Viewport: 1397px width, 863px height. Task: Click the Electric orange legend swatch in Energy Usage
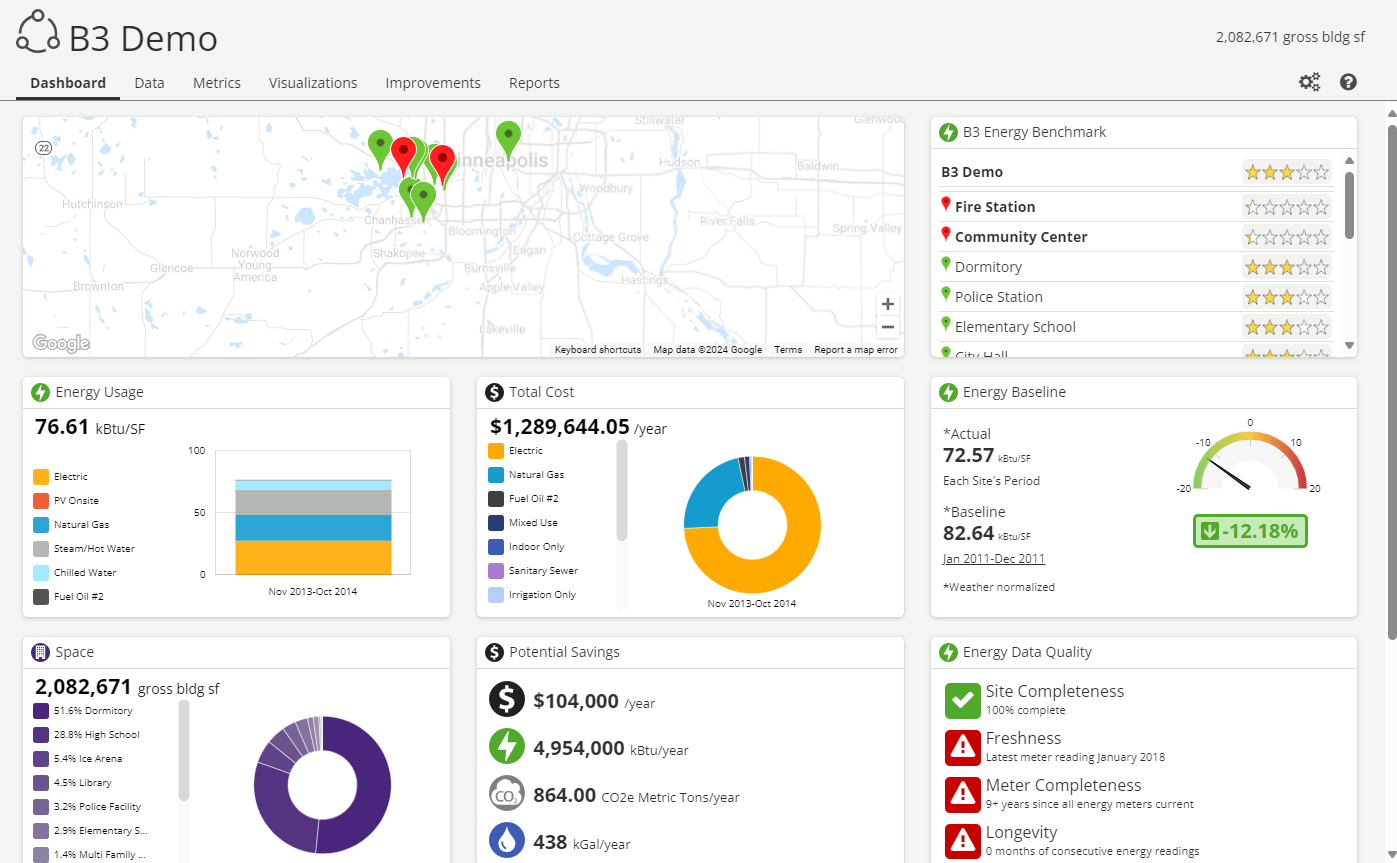pyautogui.click(x=41, y=477)
